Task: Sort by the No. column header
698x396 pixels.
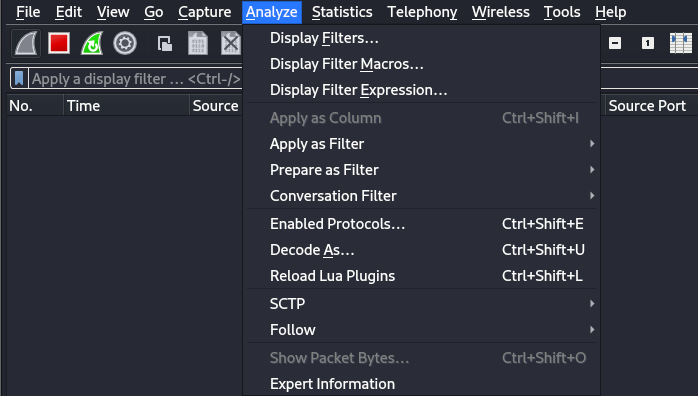Action: 35,106
